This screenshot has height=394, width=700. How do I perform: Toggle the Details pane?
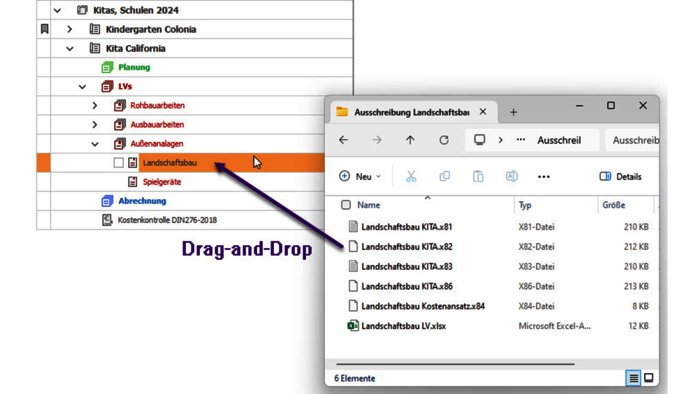coord(621,177)
